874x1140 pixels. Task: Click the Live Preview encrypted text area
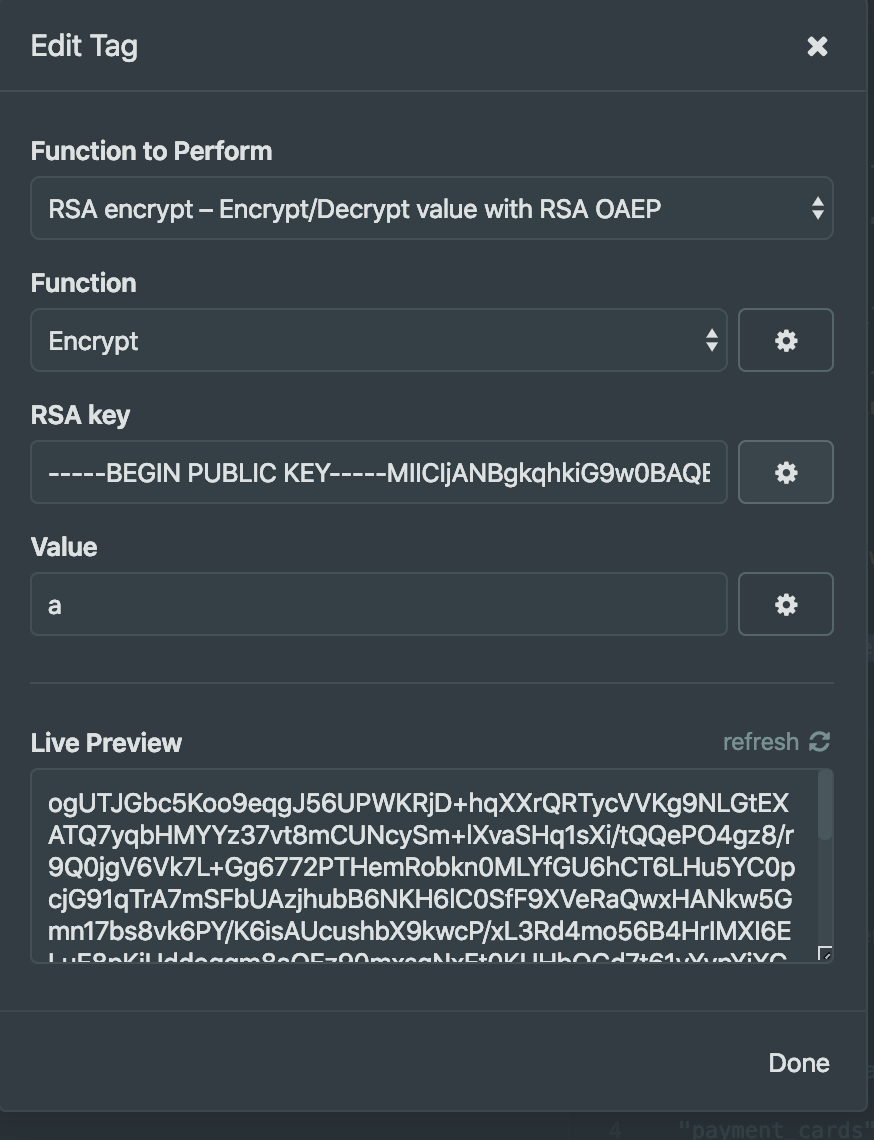tap(430, 865)
